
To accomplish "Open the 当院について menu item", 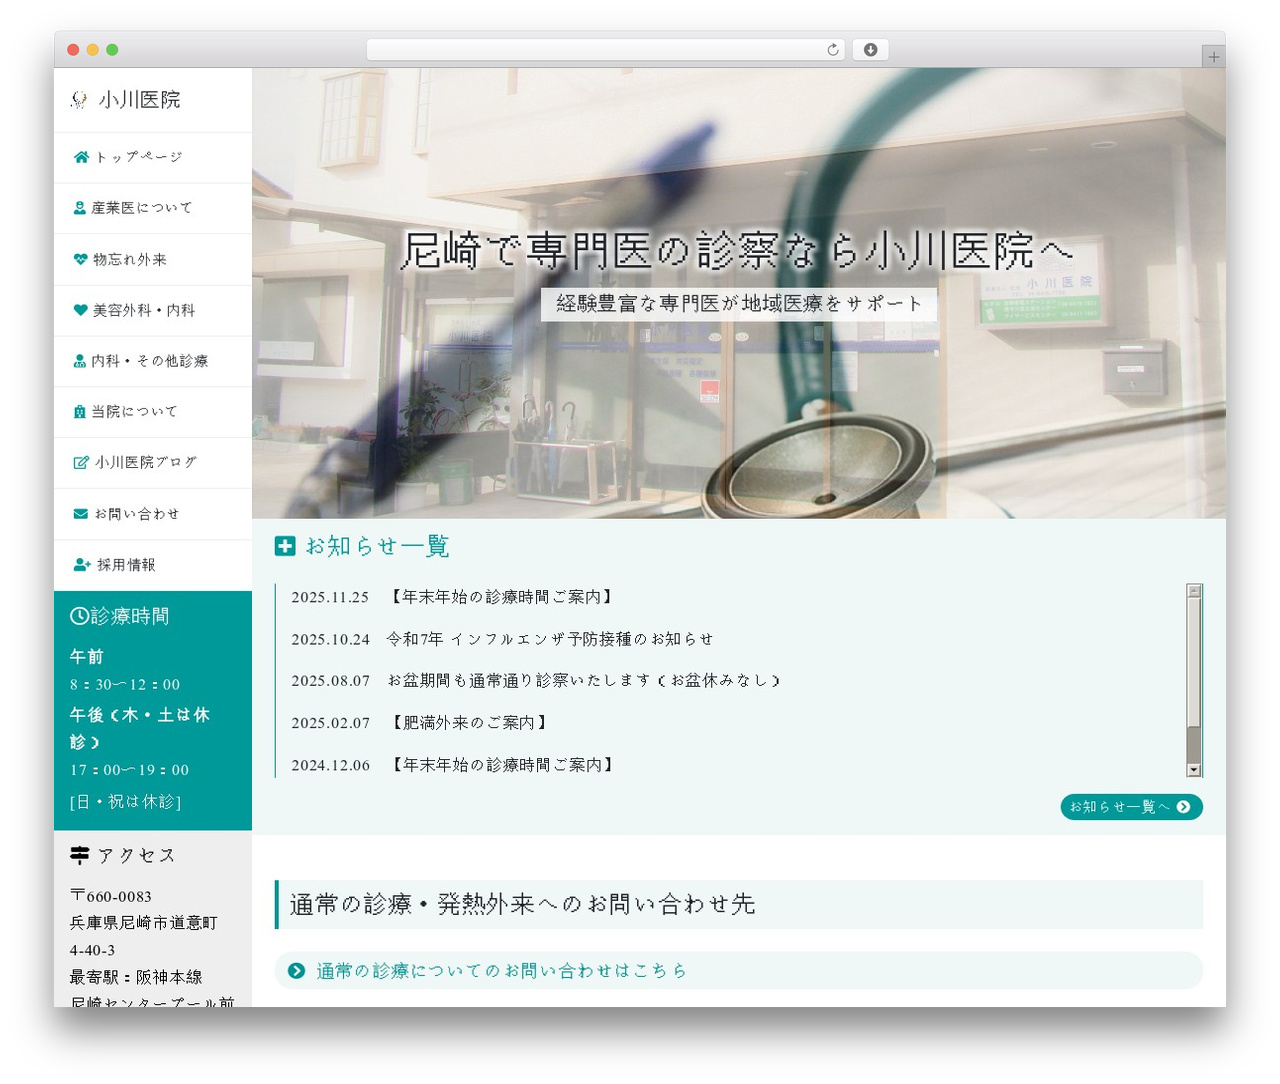I will coord(153,412).
